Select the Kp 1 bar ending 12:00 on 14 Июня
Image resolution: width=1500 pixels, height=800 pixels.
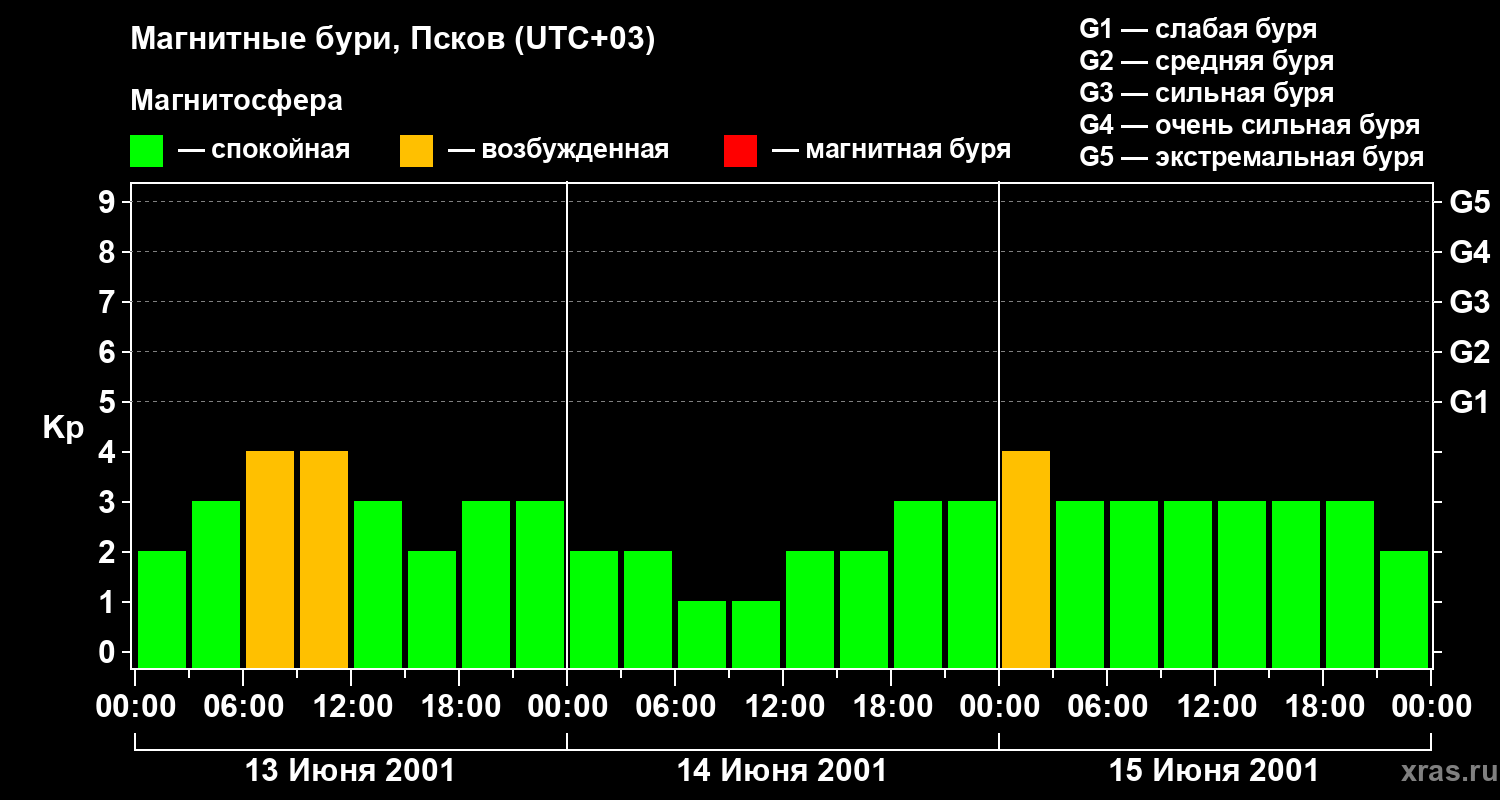pos(756,634)
